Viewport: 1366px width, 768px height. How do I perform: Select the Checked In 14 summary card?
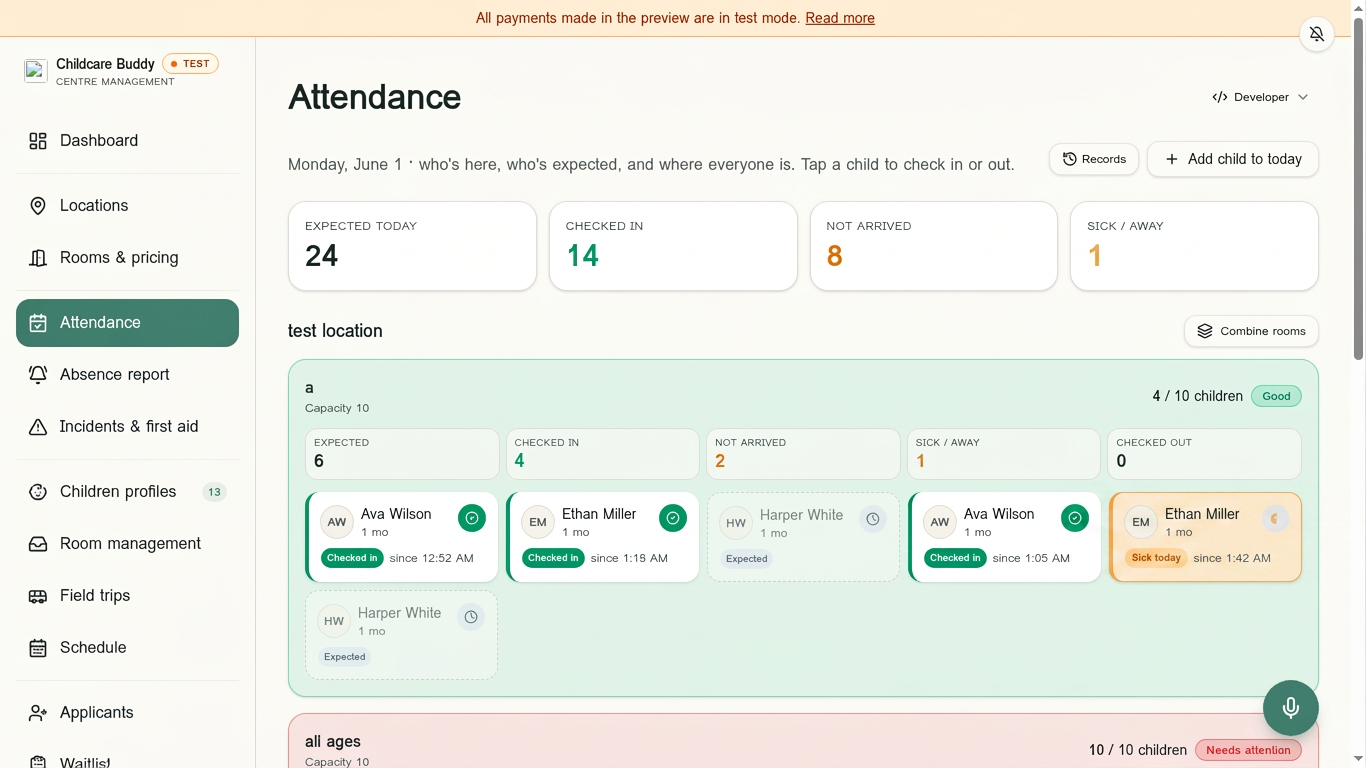(x=673, y=246)
